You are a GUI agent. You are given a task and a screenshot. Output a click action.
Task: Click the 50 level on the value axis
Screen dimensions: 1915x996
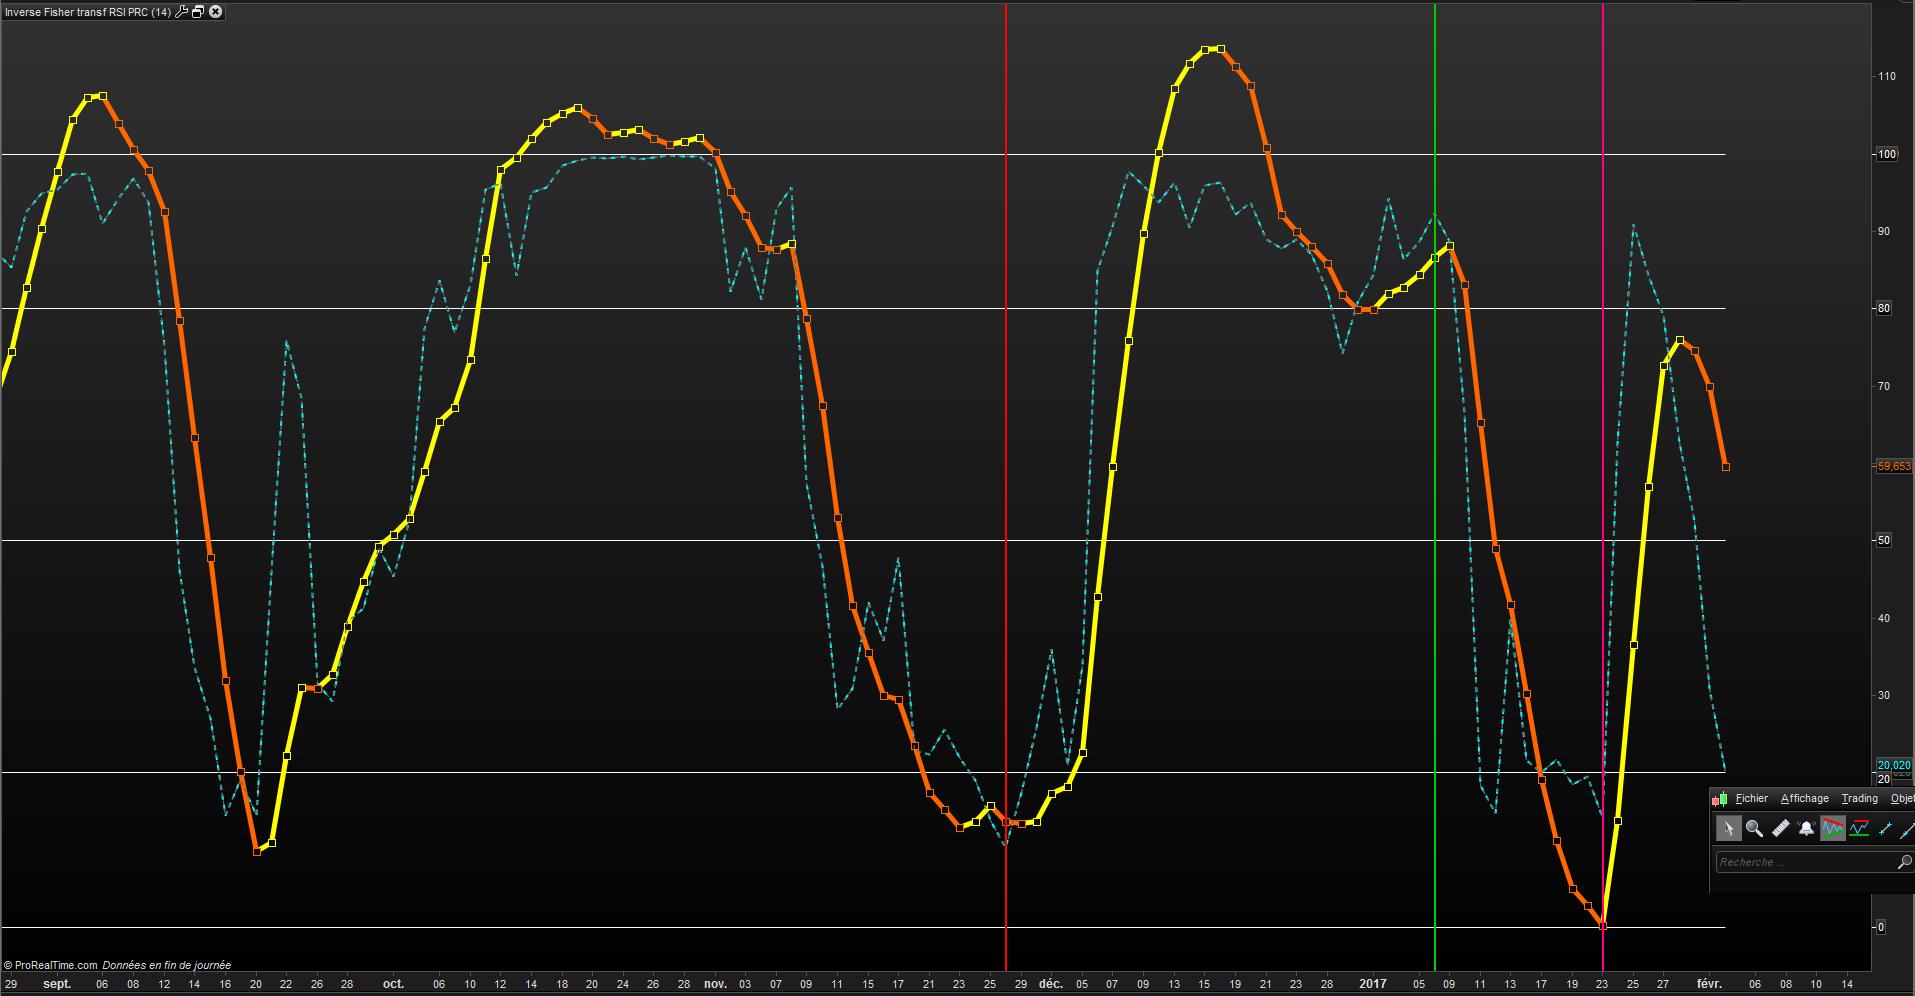1884,540
